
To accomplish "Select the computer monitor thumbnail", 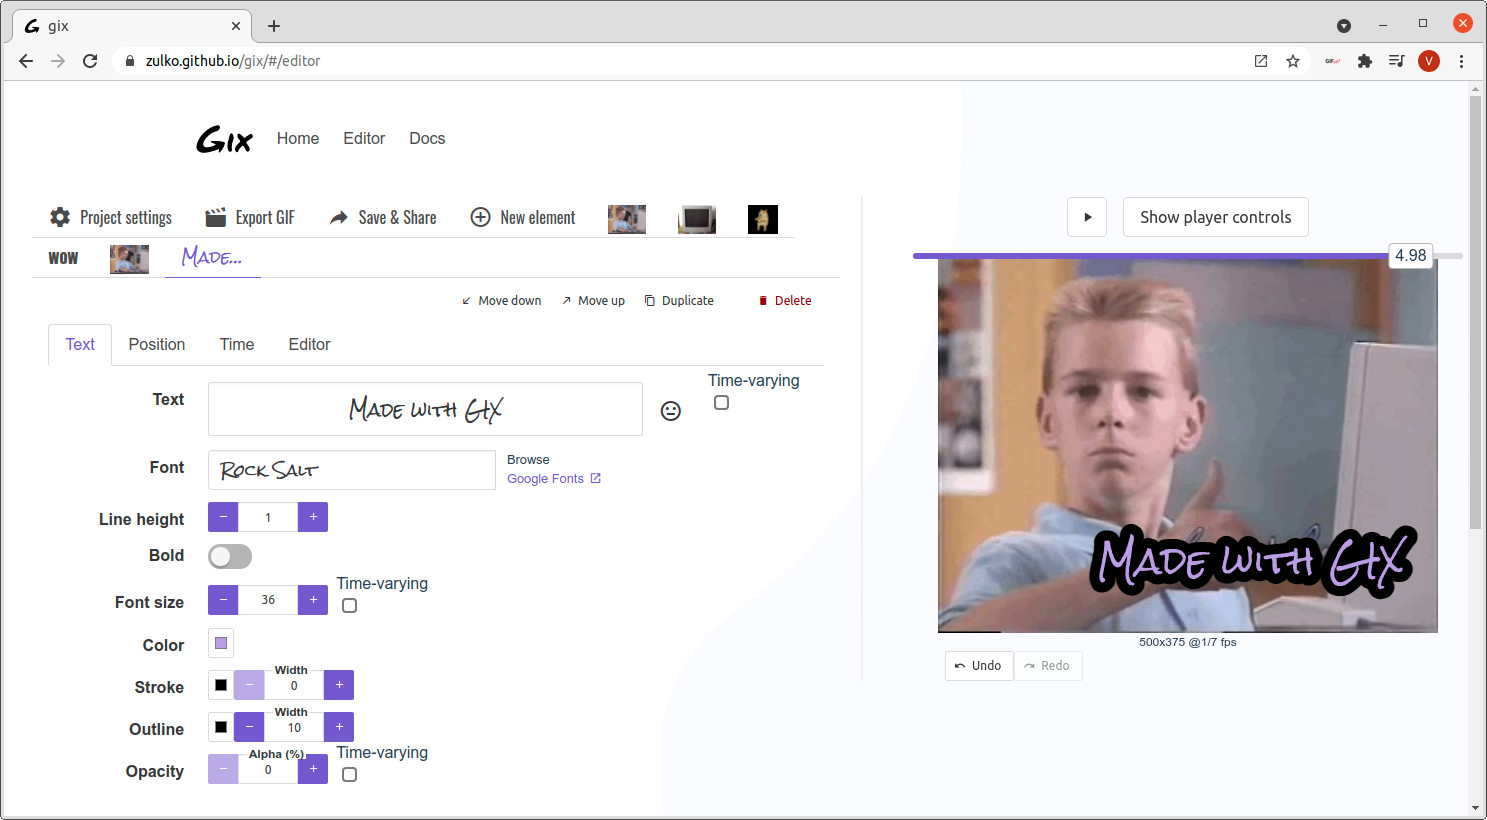I will coord(697,219).
